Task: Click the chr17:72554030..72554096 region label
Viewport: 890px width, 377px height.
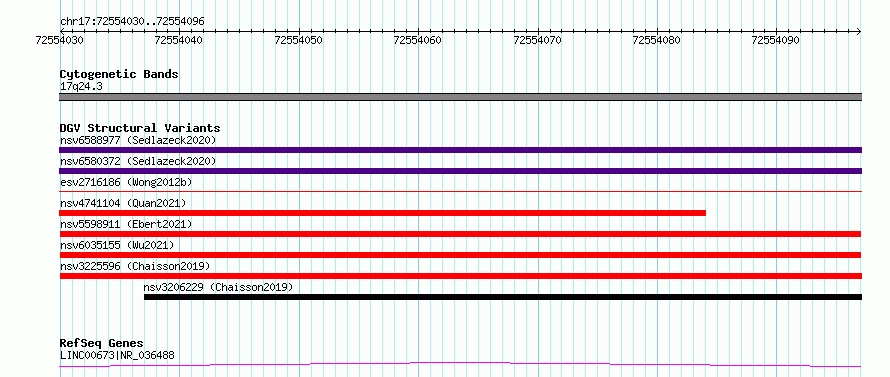Action: (132, 22)
